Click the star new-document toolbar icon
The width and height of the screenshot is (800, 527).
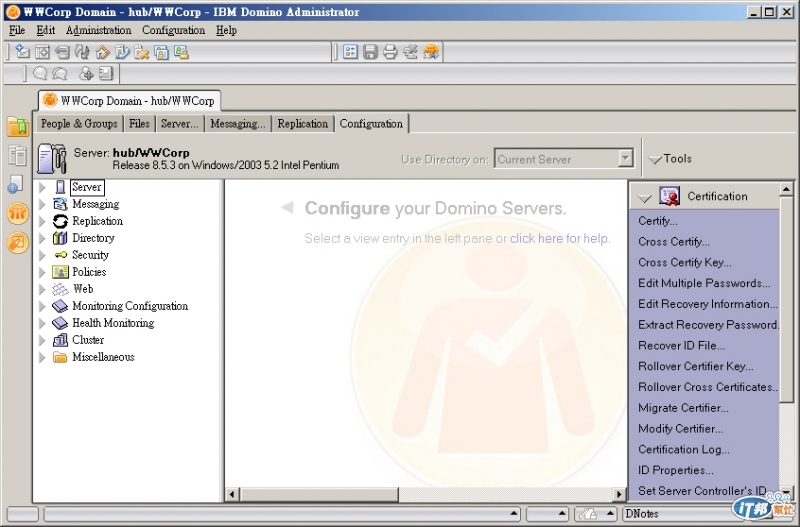22,52
